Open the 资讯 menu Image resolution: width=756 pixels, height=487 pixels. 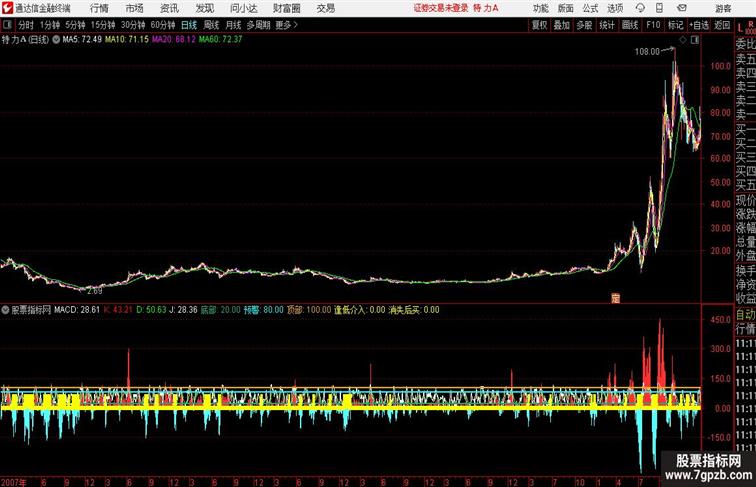pyautogui.click(x=169, y=8)
